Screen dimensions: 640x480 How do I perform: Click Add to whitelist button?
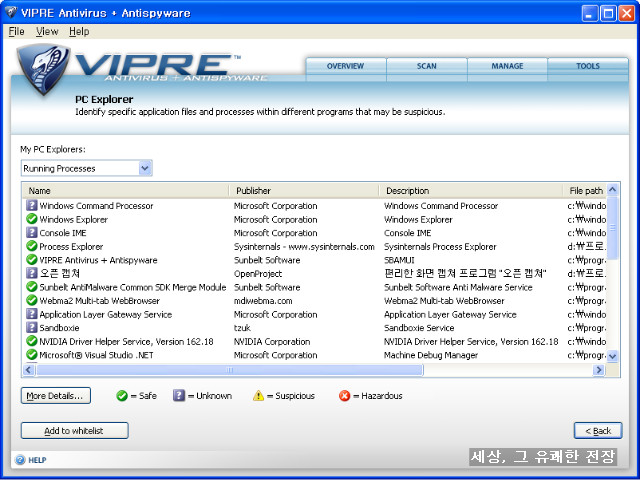(74, 431)
